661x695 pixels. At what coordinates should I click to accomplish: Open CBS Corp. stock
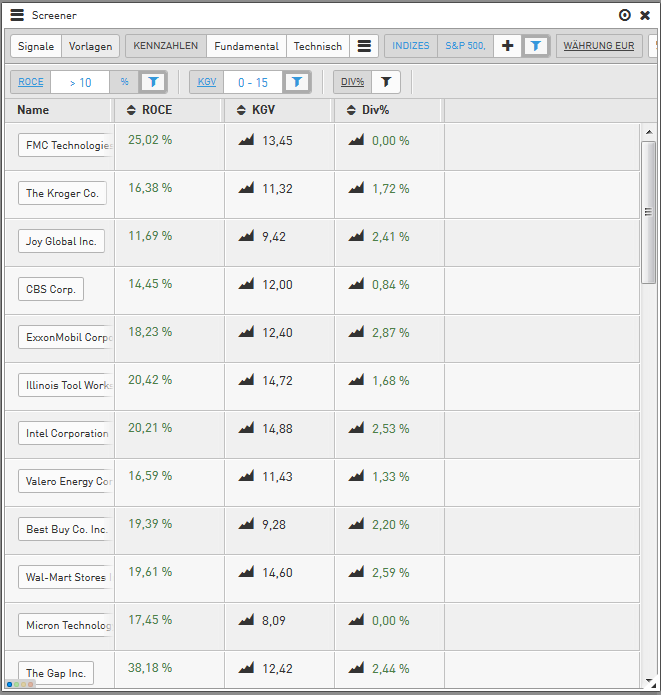(x=51, y=289)
